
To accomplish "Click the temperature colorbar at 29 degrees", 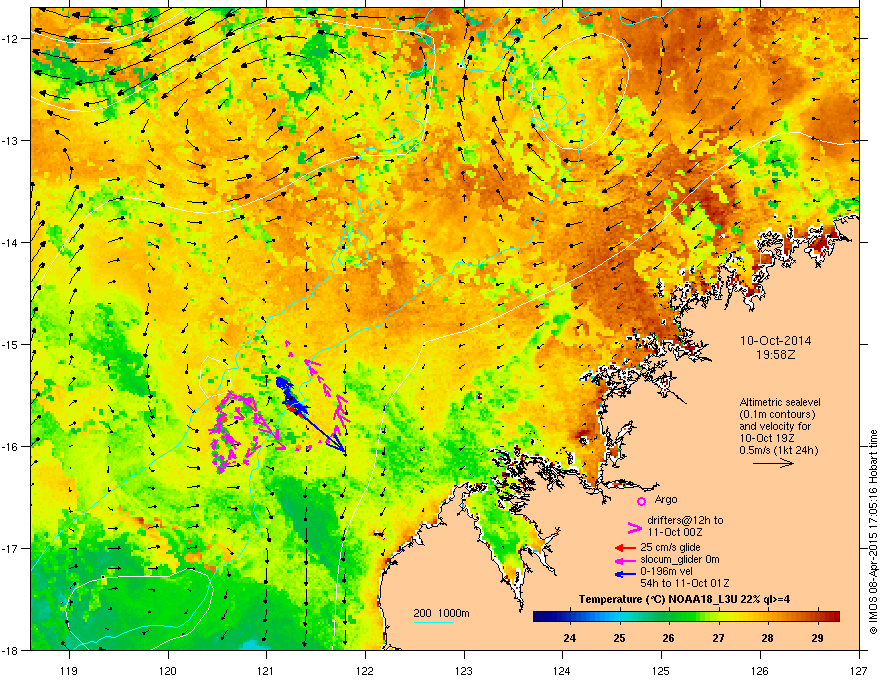I will (x=817, y=617).
